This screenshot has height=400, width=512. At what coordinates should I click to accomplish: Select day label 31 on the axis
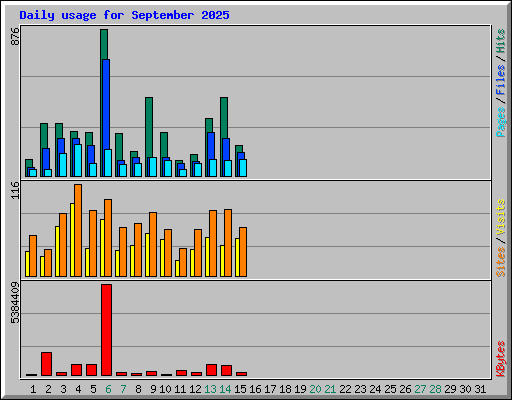tap(480, 389)
